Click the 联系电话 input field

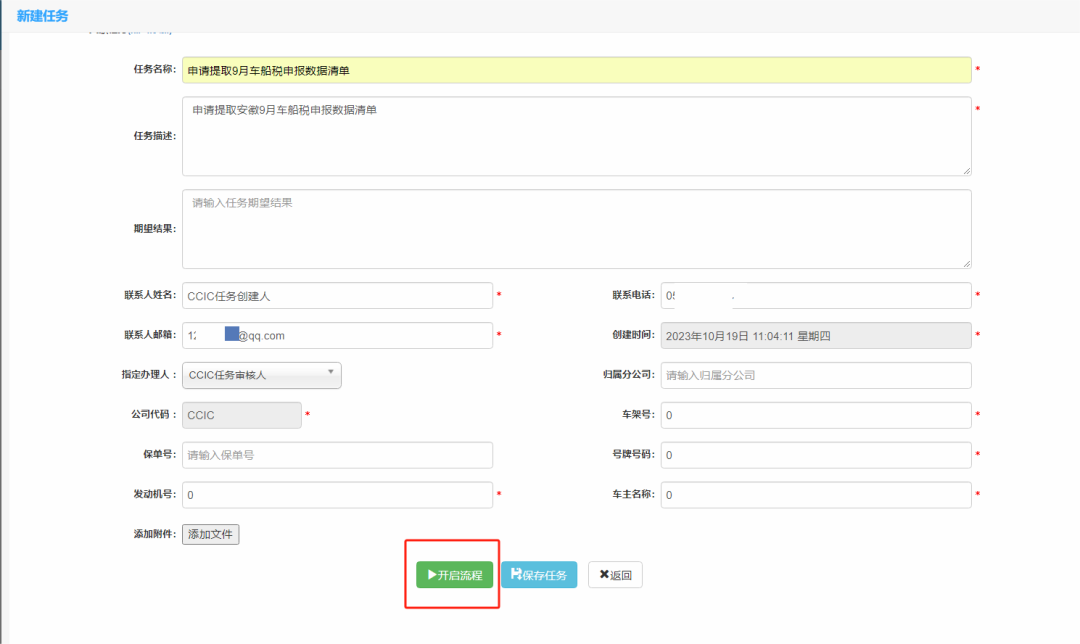[815, 296]
